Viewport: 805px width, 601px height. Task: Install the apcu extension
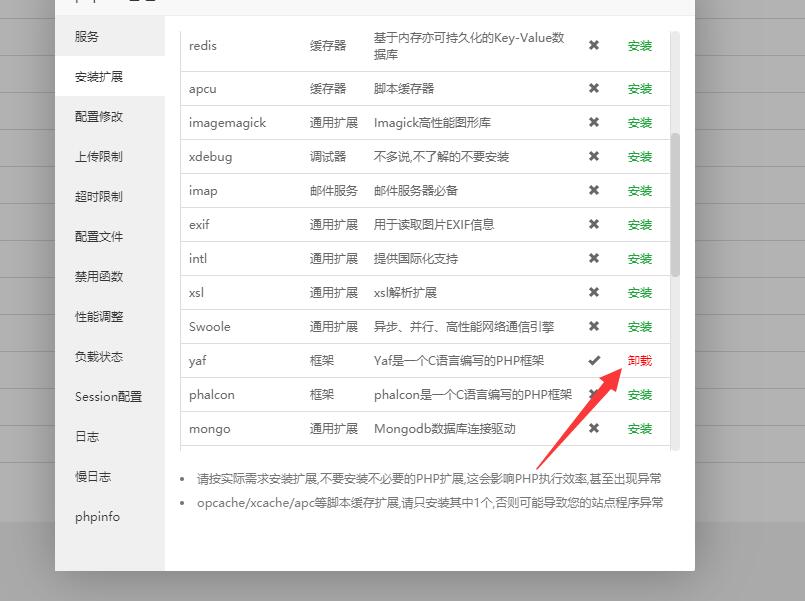pos(640,89)
